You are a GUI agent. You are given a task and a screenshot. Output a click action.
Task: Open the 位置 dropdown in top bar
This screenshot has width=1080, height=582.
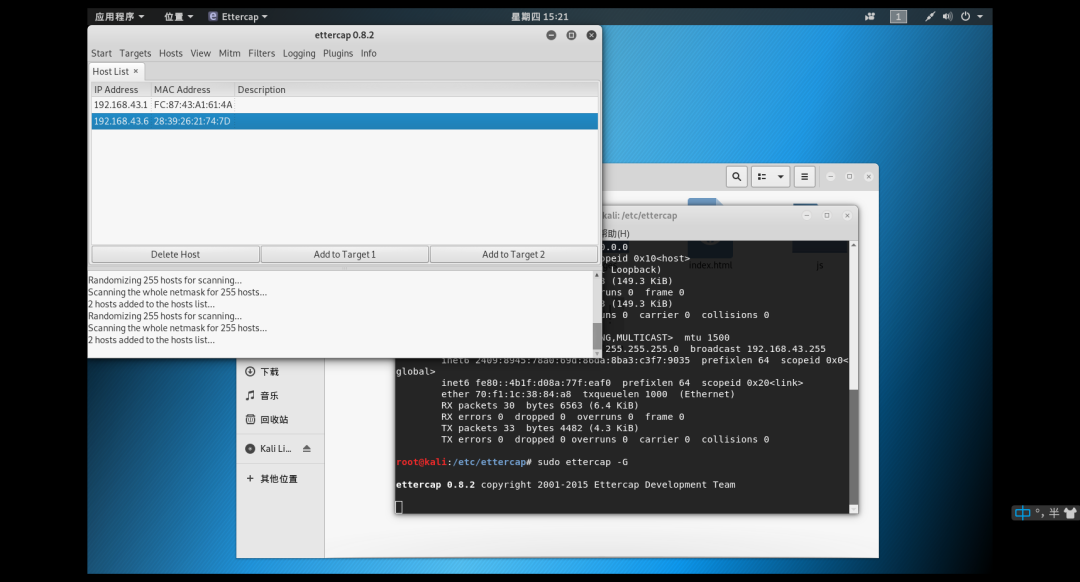pos(178,17)
